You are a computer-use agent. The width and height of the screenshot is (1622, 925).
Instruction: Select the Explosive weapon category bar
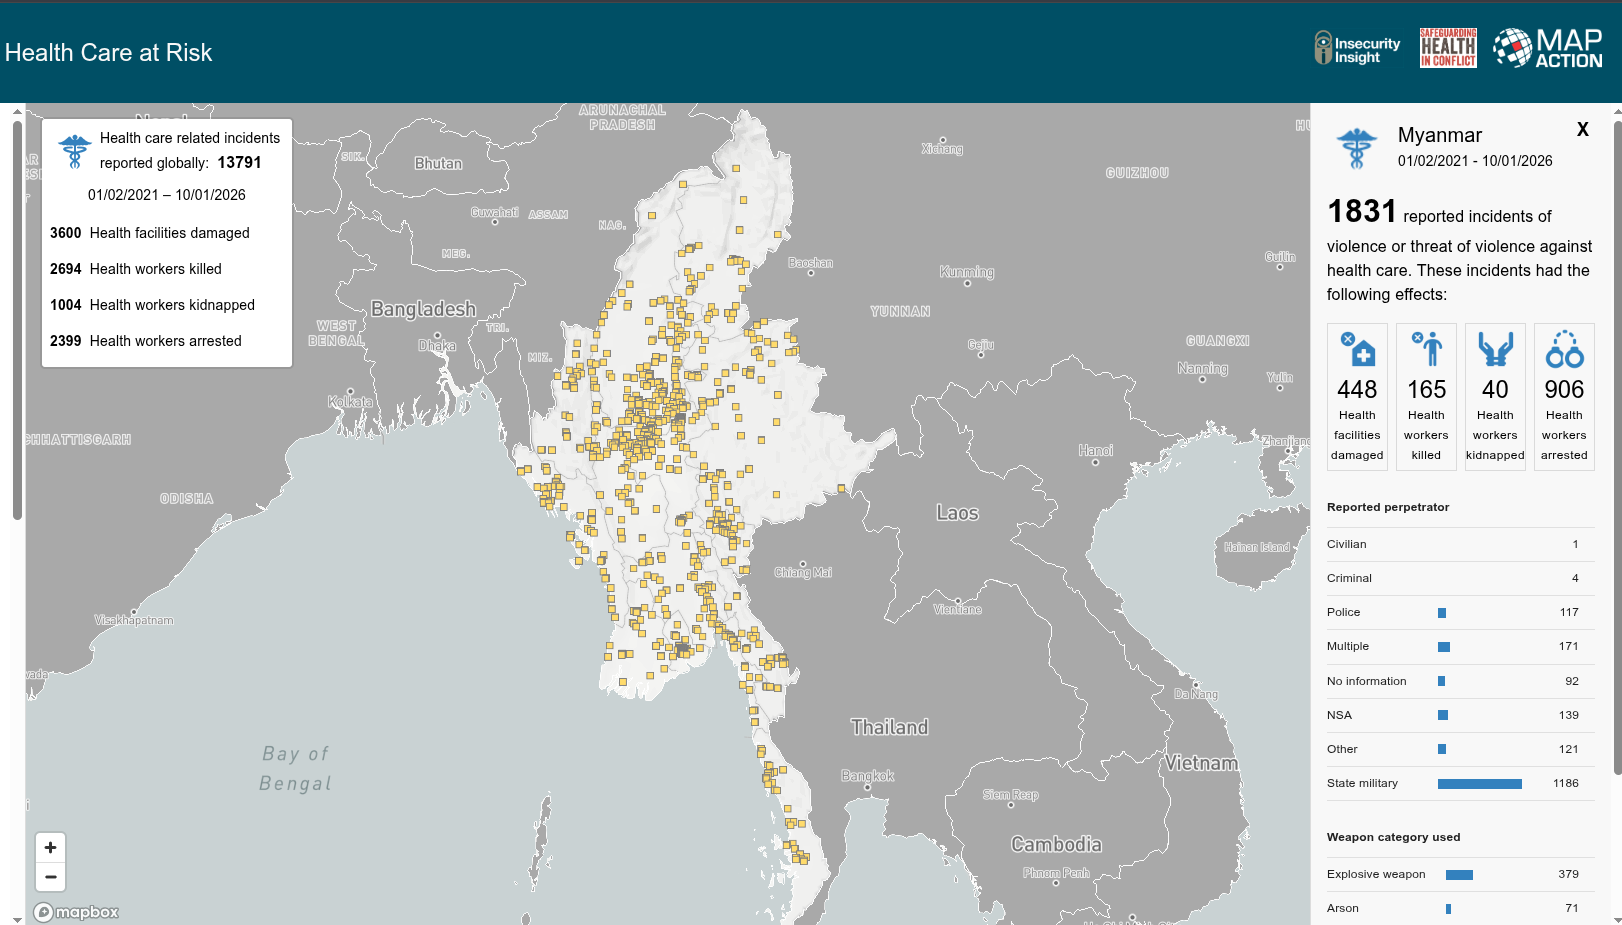point(1459,875)
